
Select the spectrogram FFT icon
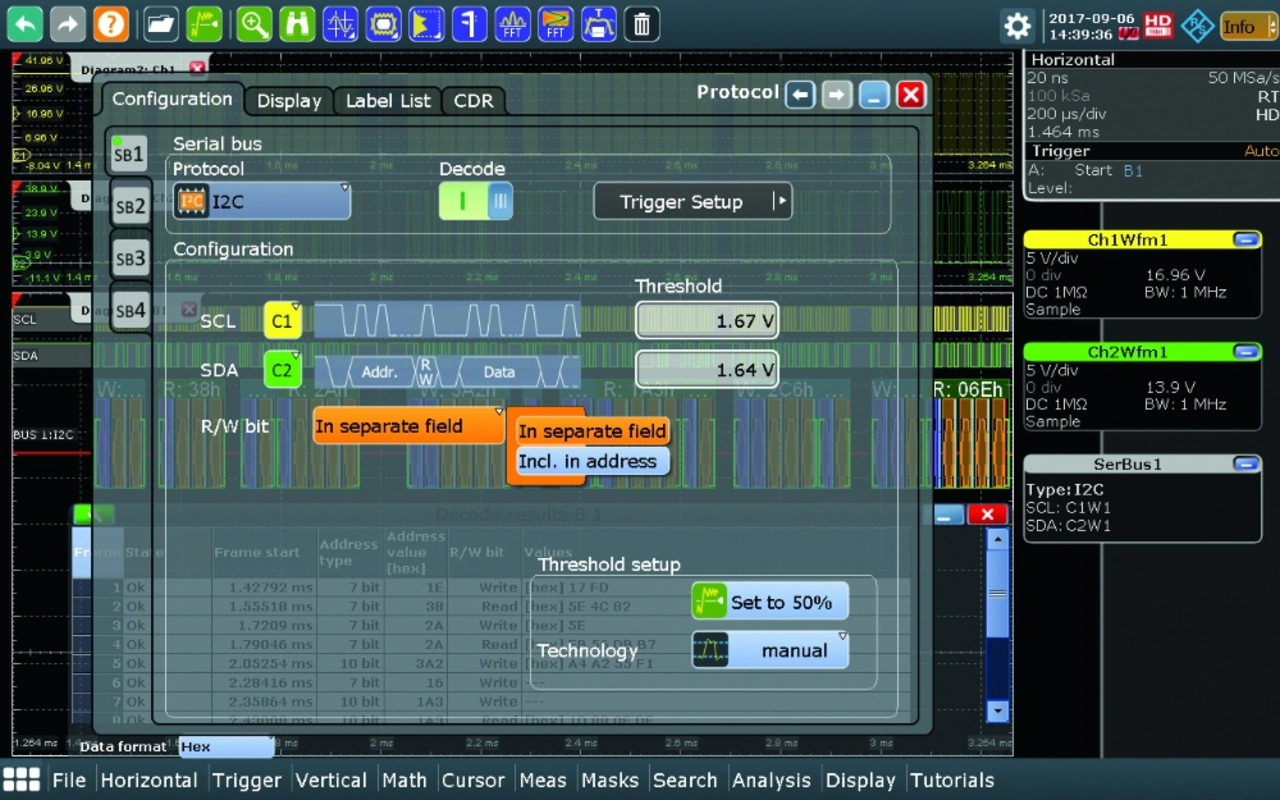point(555,23)
